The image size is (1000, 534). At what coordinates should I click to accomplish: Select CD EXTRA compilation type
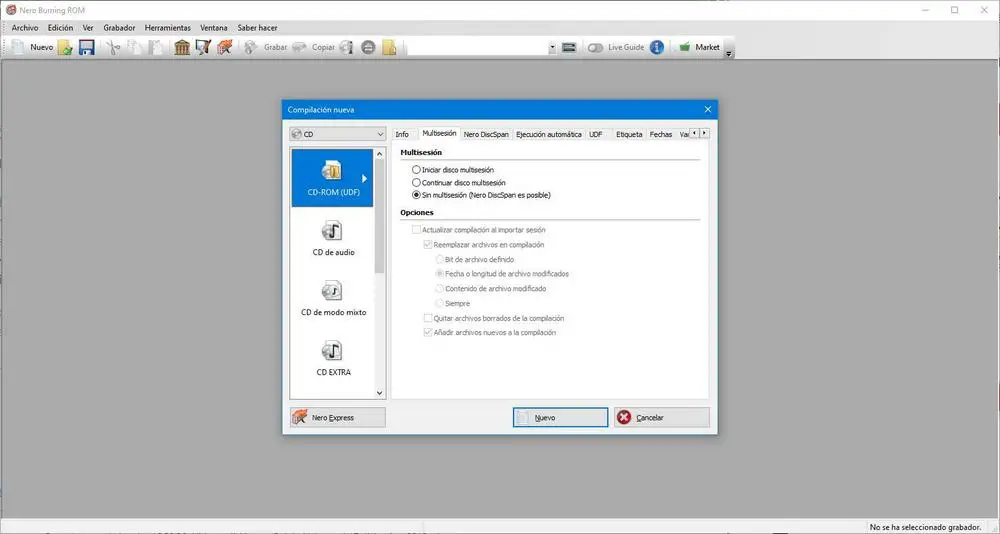332,358
